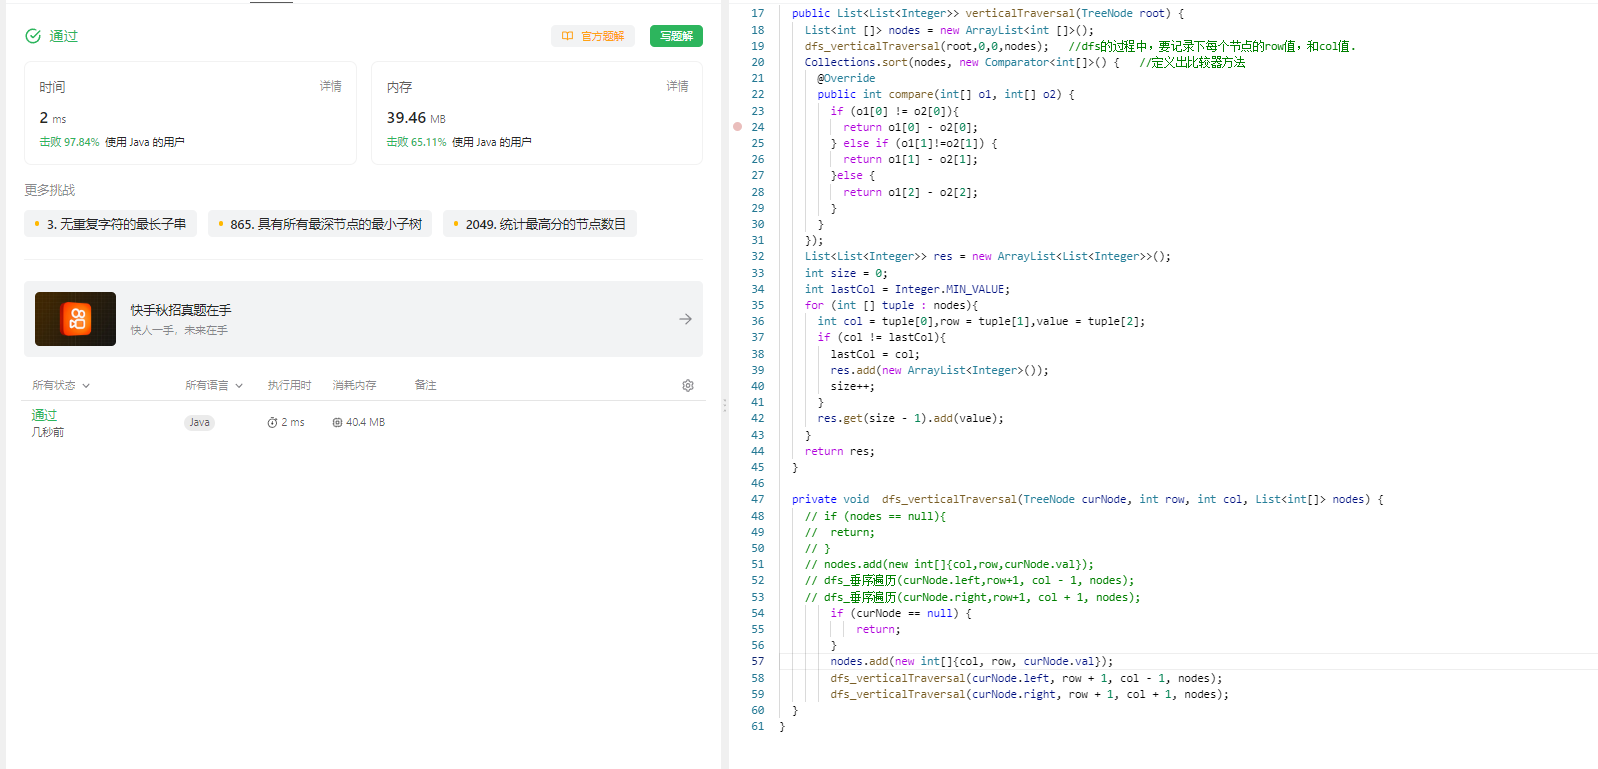Image resolution: width=1598 pixels, height=769 pixels.
Task: Click the 击败 97.84% text
Action: [69, 142]
